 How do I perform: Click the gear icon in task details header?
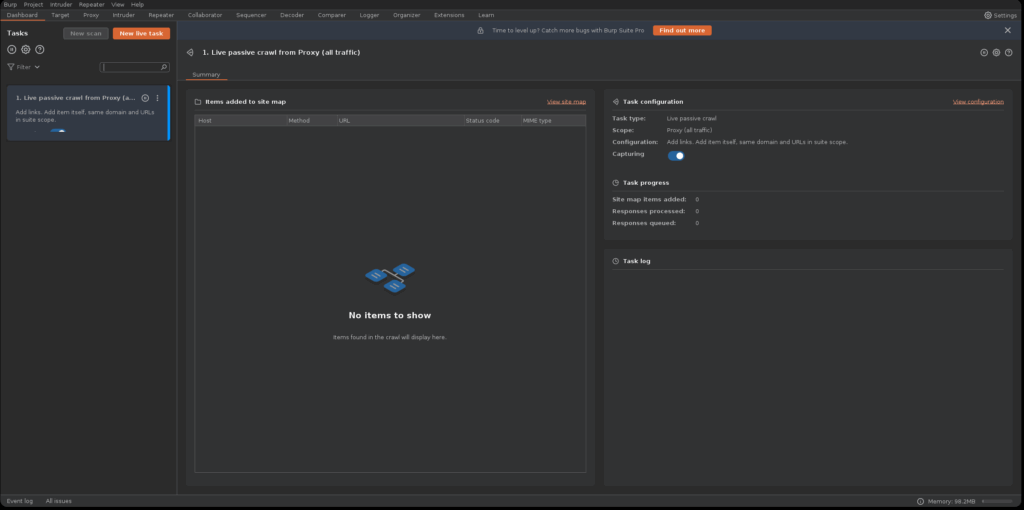(x=996, y=52)
